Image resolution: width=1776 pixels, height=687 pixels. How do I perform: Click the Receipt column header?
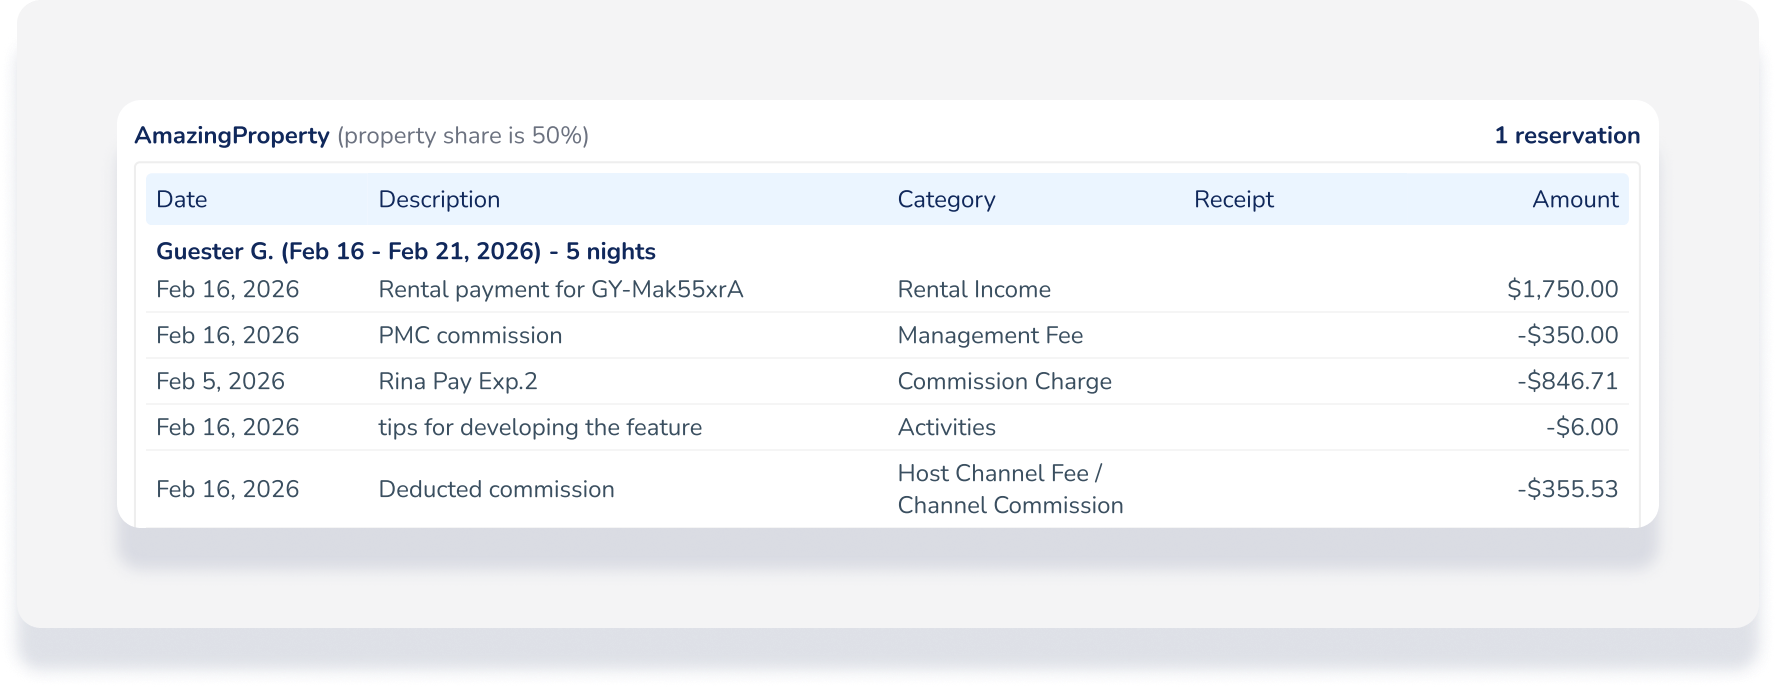(1233, 200)
